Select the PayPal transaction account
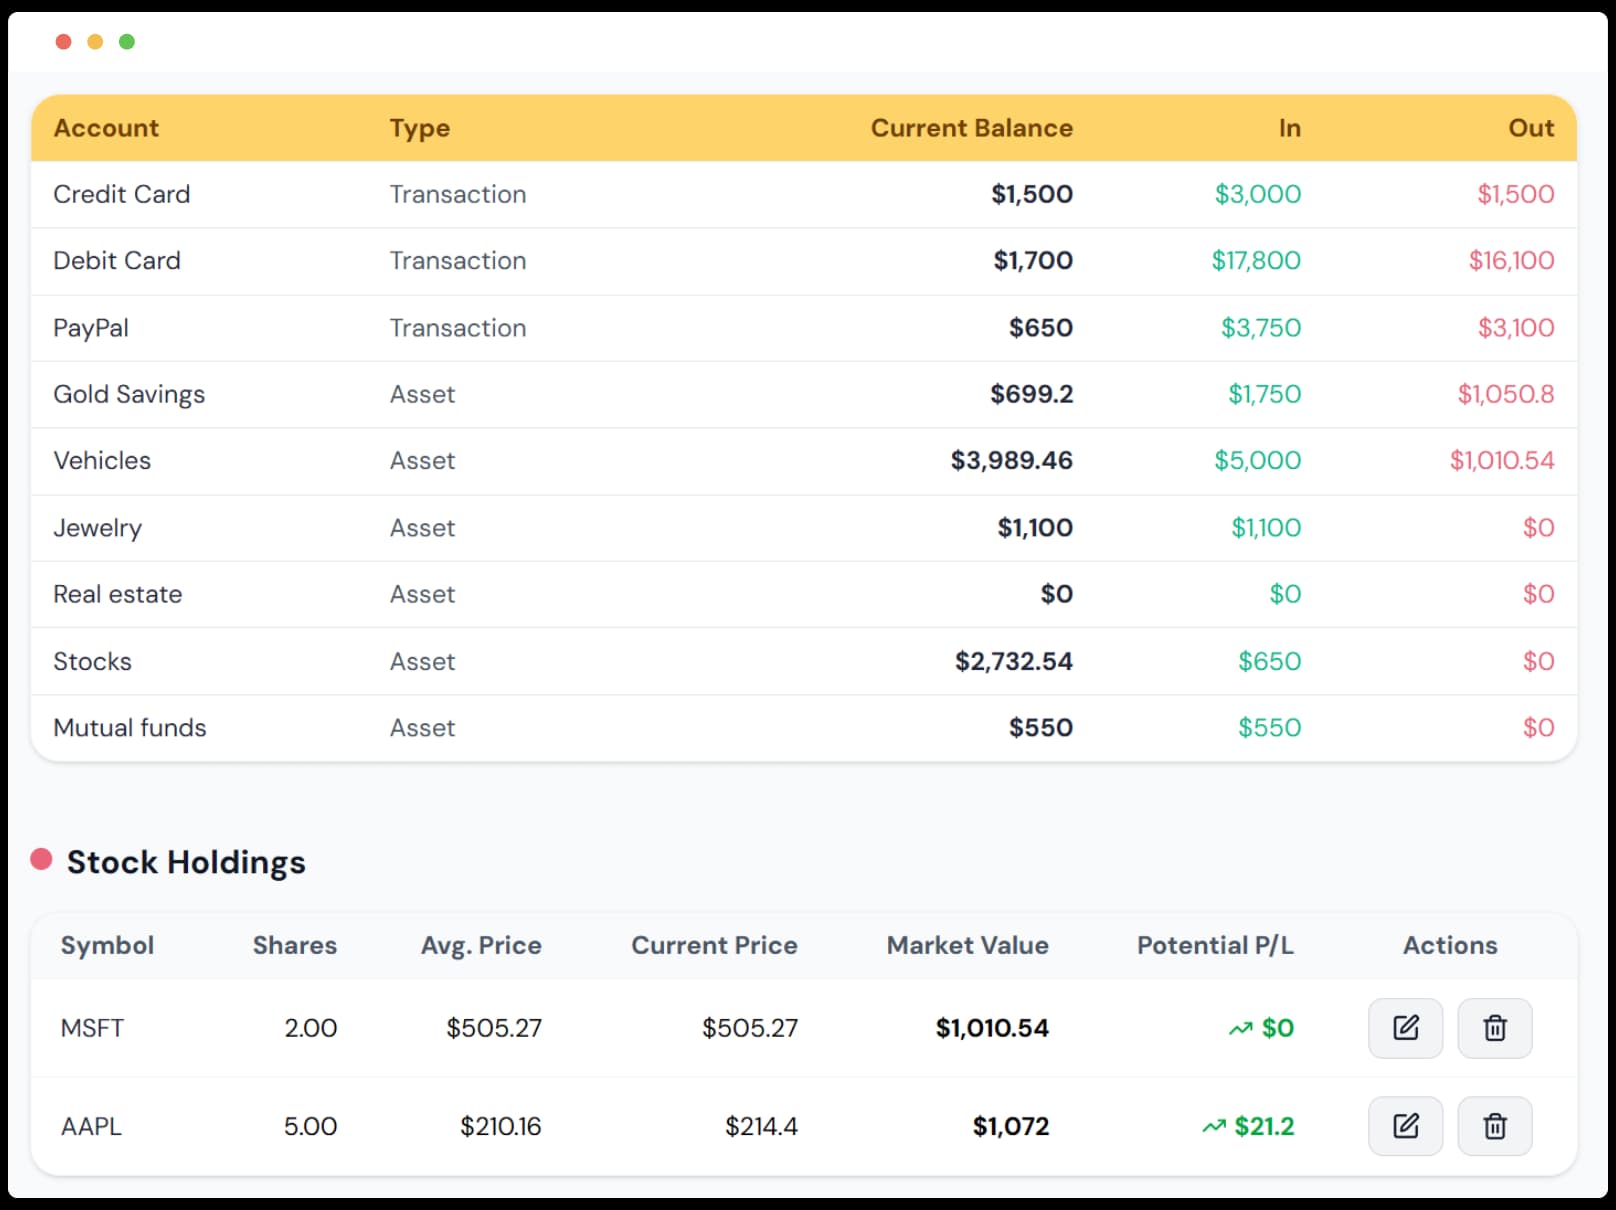The width and height of the screenshot is (1616, 1210). pyautogui.click(x=91, y=328)
